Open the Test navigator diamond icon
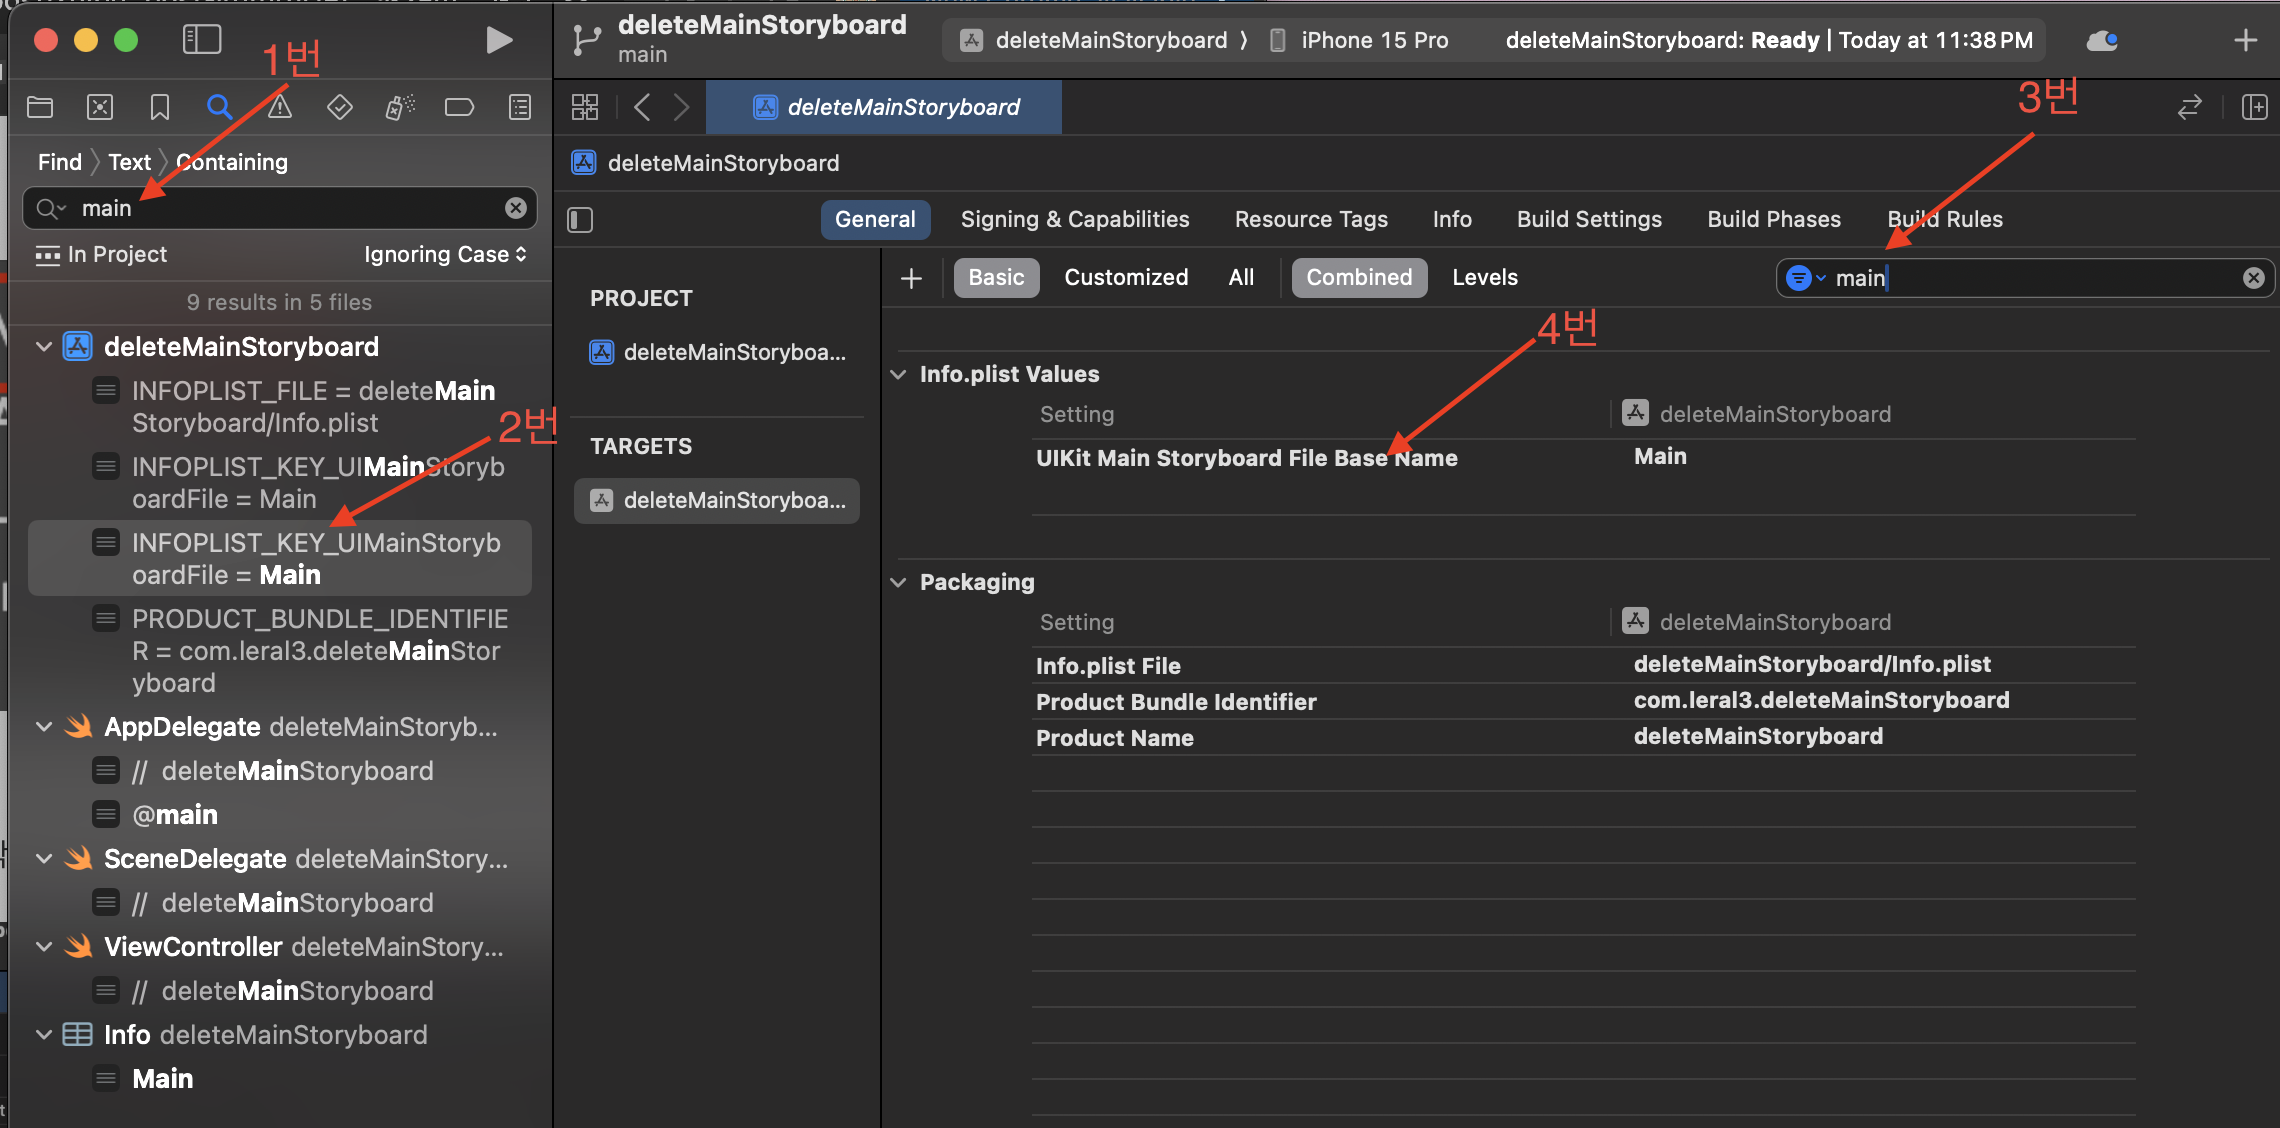This screenshot has width=2280, height=1128. click(x=340, y=107)
